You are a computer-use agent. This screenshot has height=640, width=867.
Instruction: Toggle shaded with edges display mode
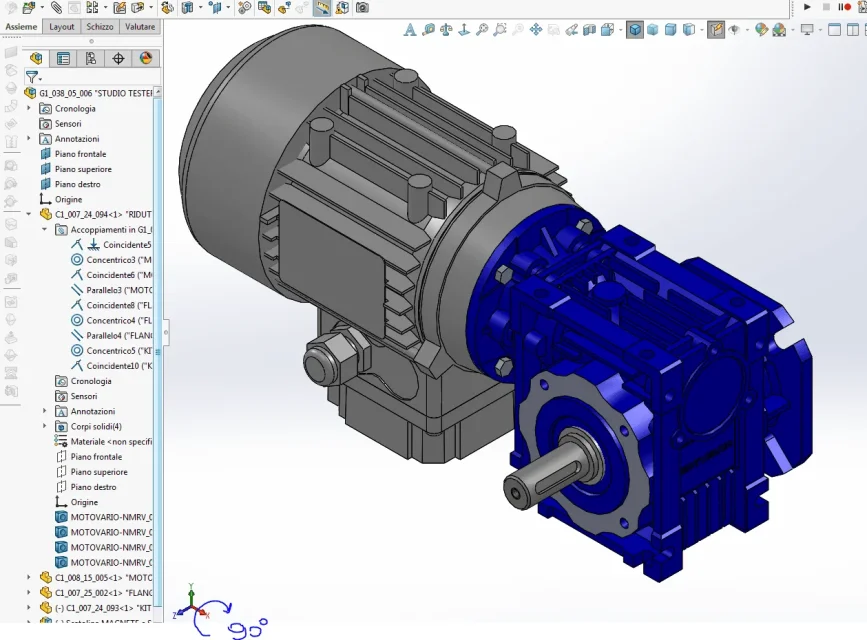click(x=635, y=29)
